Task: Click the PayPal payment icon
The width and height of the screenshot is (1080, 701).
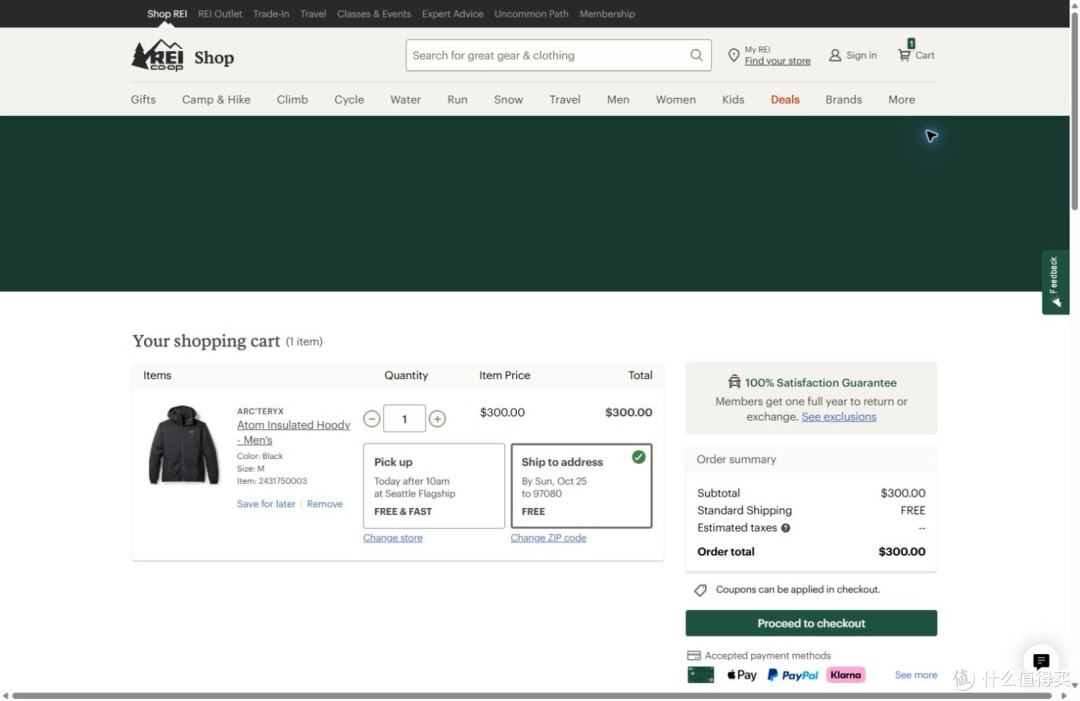Action: point(793,675)
